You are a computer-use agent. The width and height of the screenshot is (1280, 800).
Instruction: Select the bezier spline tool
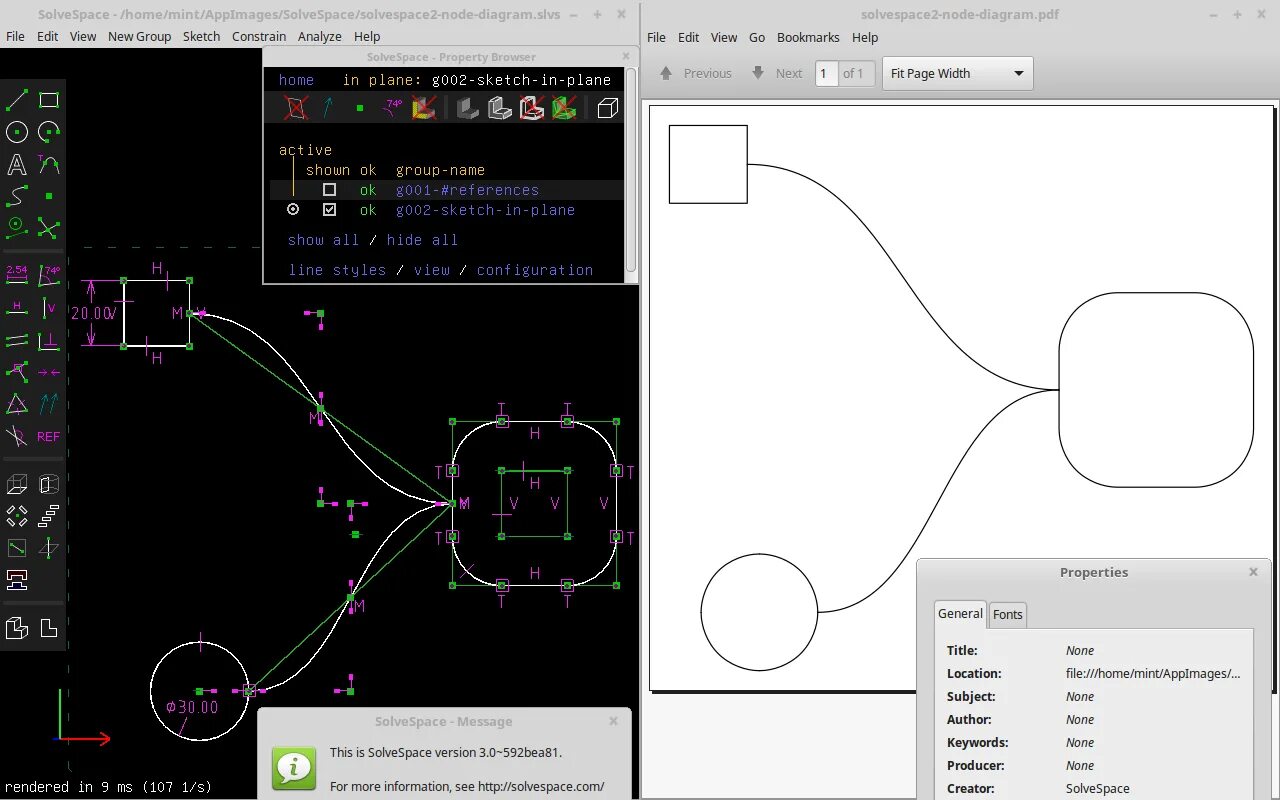pyautogui.click(x=17, y=196)
